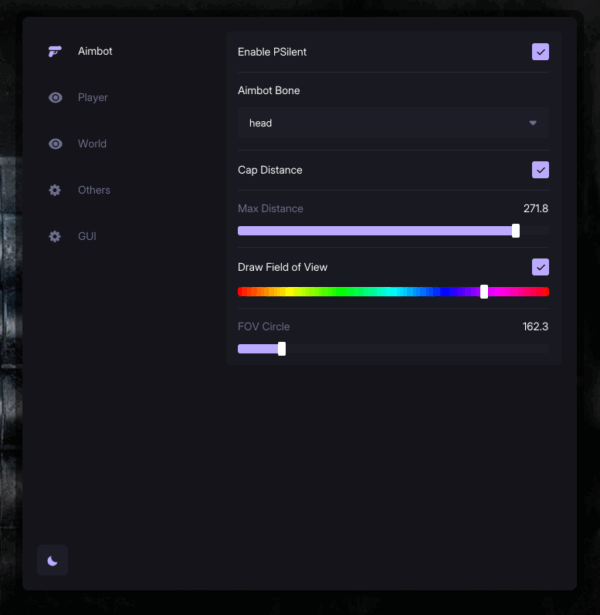Click the hue color slider handle

(484, 292)
